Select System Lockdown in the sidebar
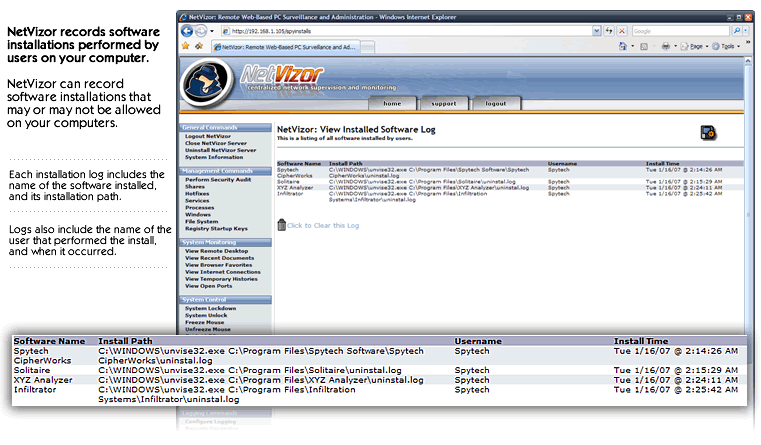 [x=209, y=308]
